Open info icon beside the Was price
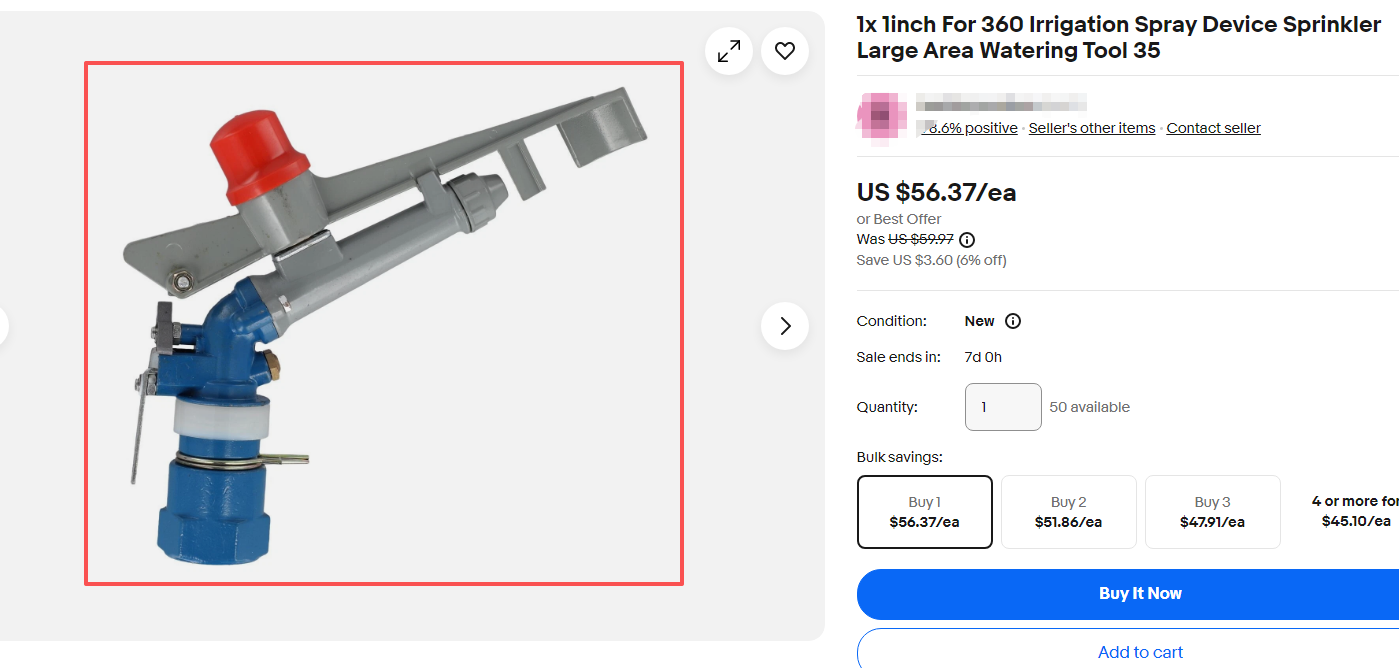 [967, 240]
